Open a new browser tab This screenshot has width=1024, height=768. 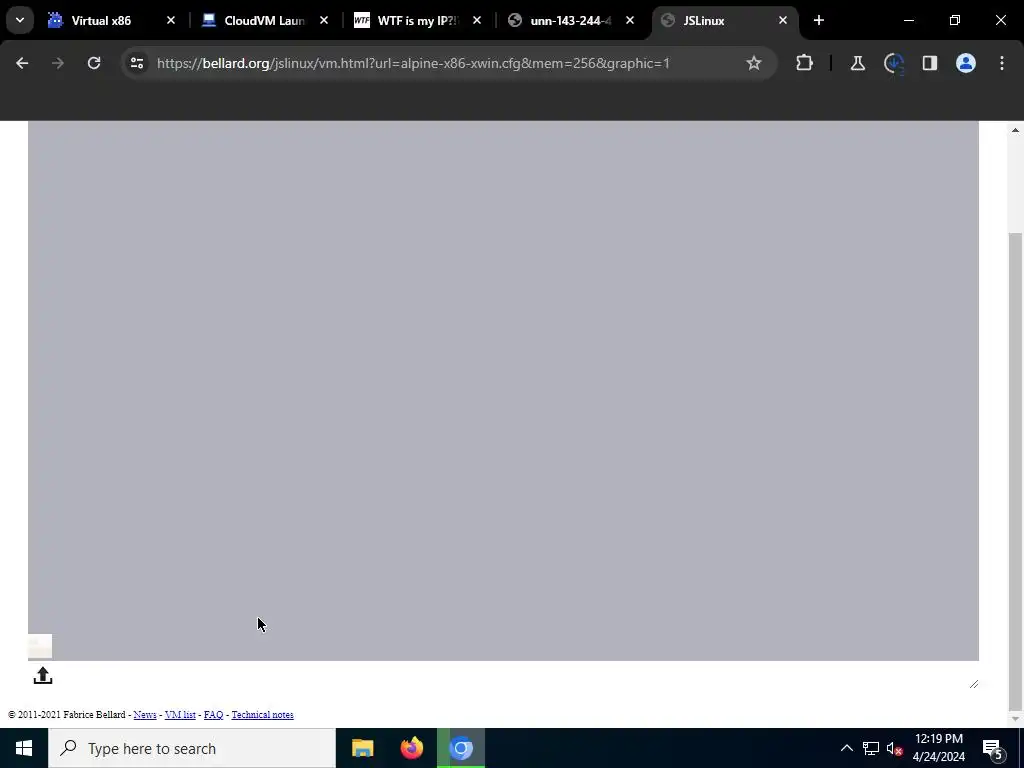(x=819, y=20)
